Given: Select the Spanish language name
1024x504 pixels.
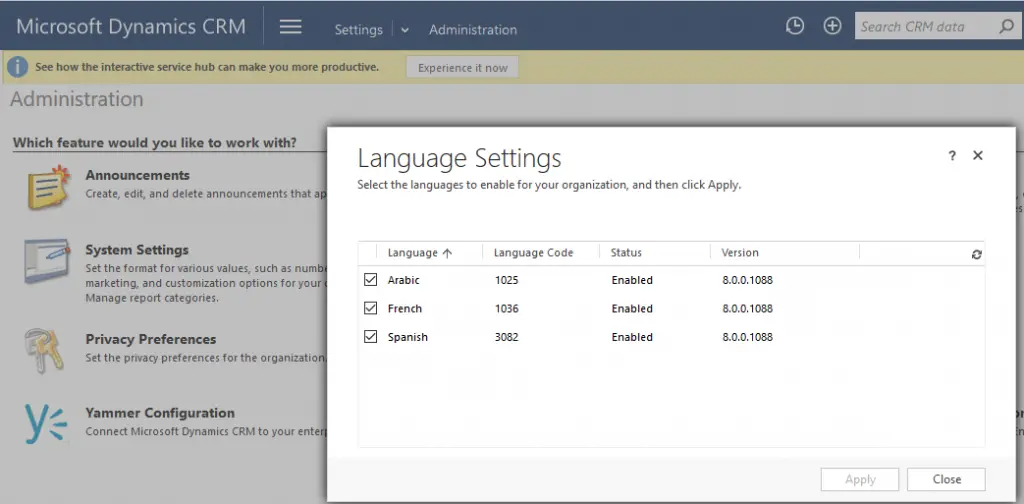Looking at the screenshot, I should [x=408, y=338].
